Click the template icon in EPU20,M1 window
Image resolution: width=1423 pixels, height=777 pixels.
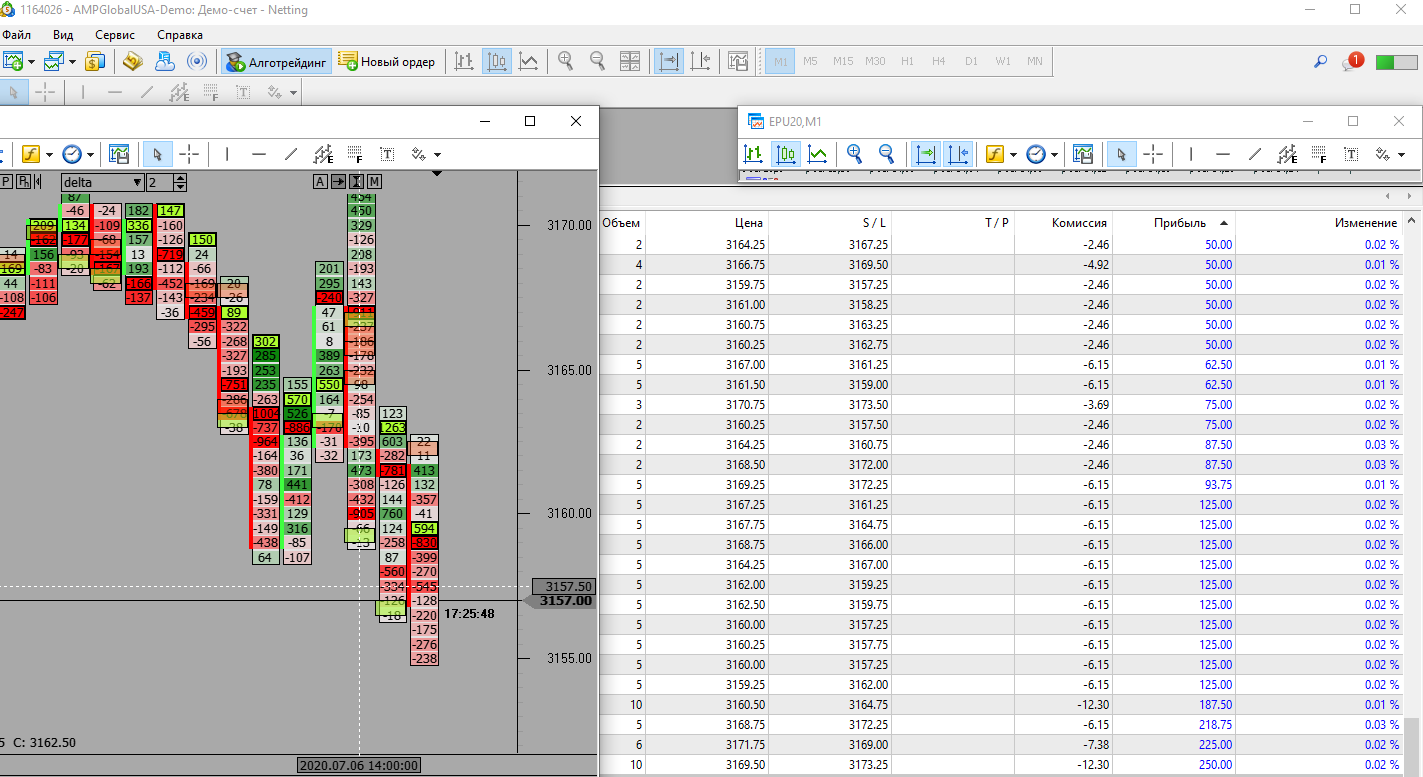click(x=1083, y=154)
